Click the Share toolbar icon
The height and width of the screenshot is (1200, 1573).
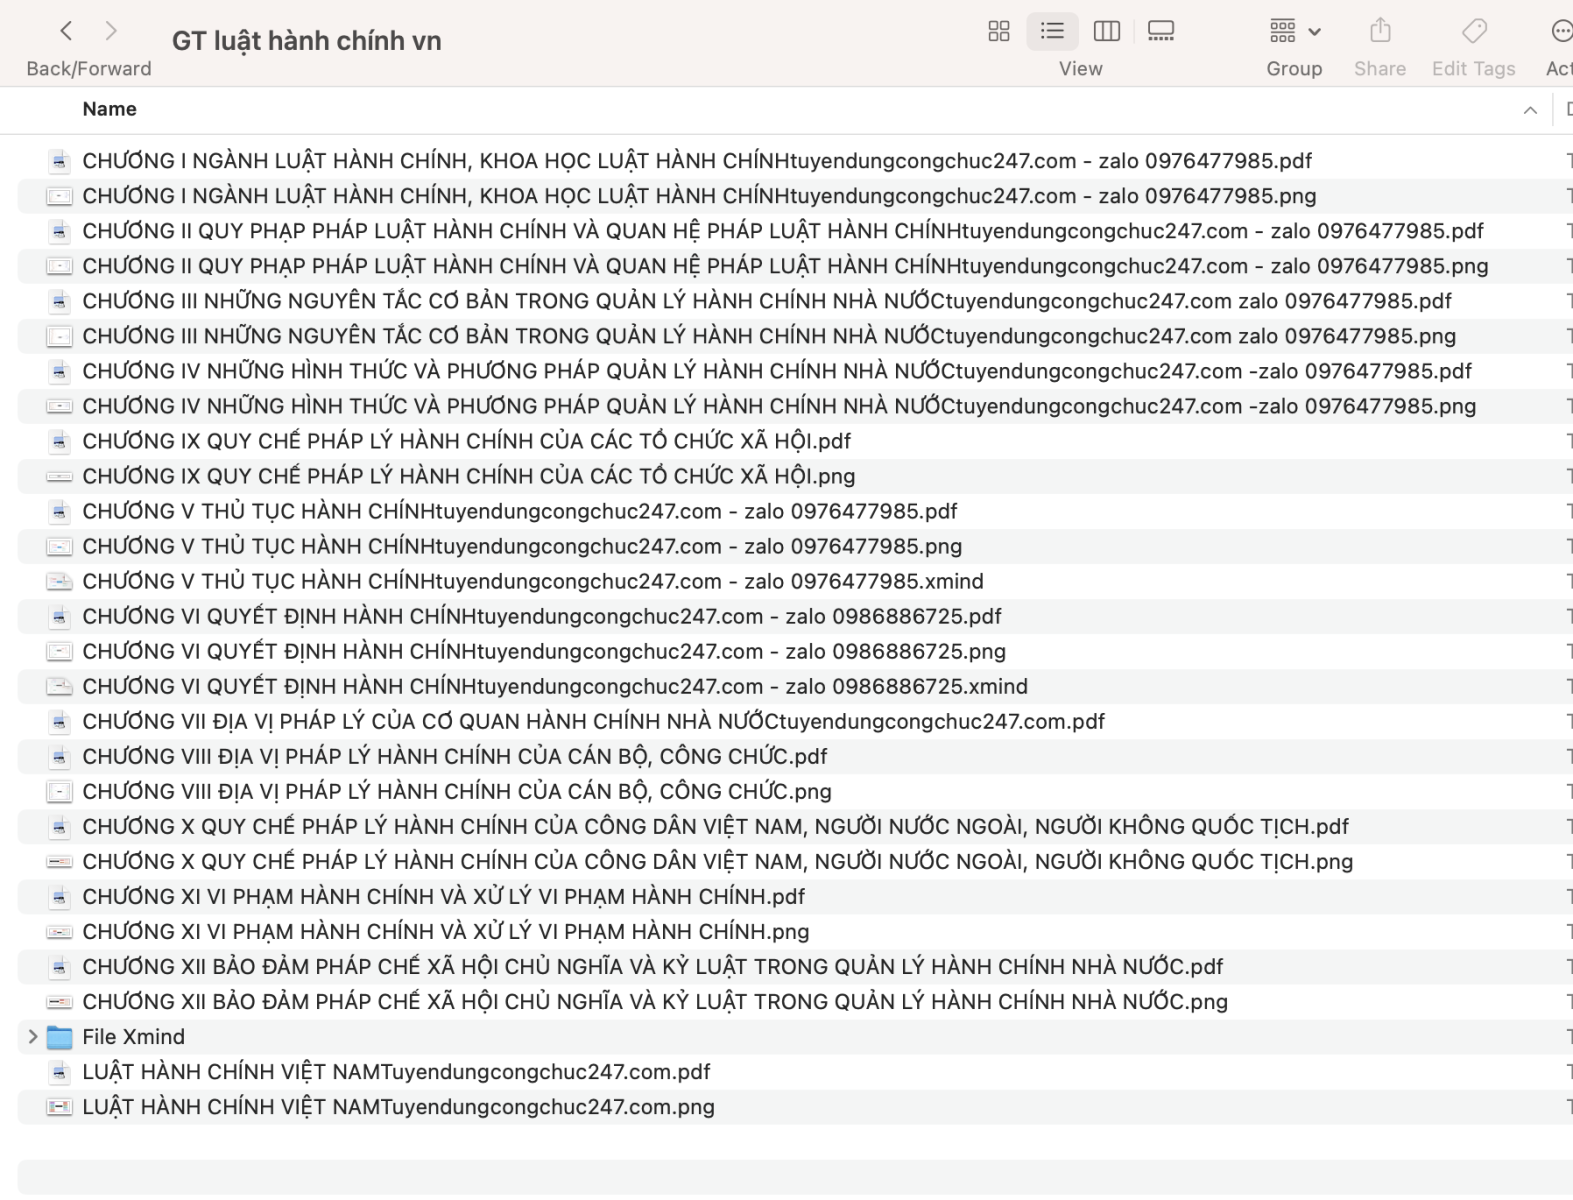[x=1380, y=31]
